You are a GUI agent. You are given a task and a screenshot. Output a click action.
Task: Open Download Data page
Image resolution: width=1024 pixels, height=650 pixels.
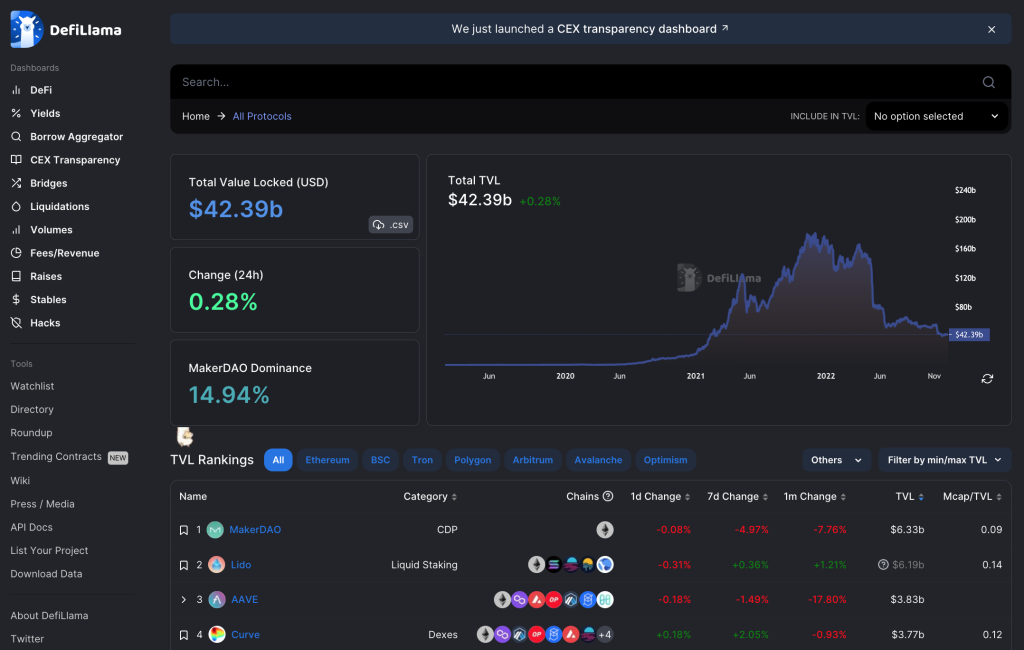46,574
